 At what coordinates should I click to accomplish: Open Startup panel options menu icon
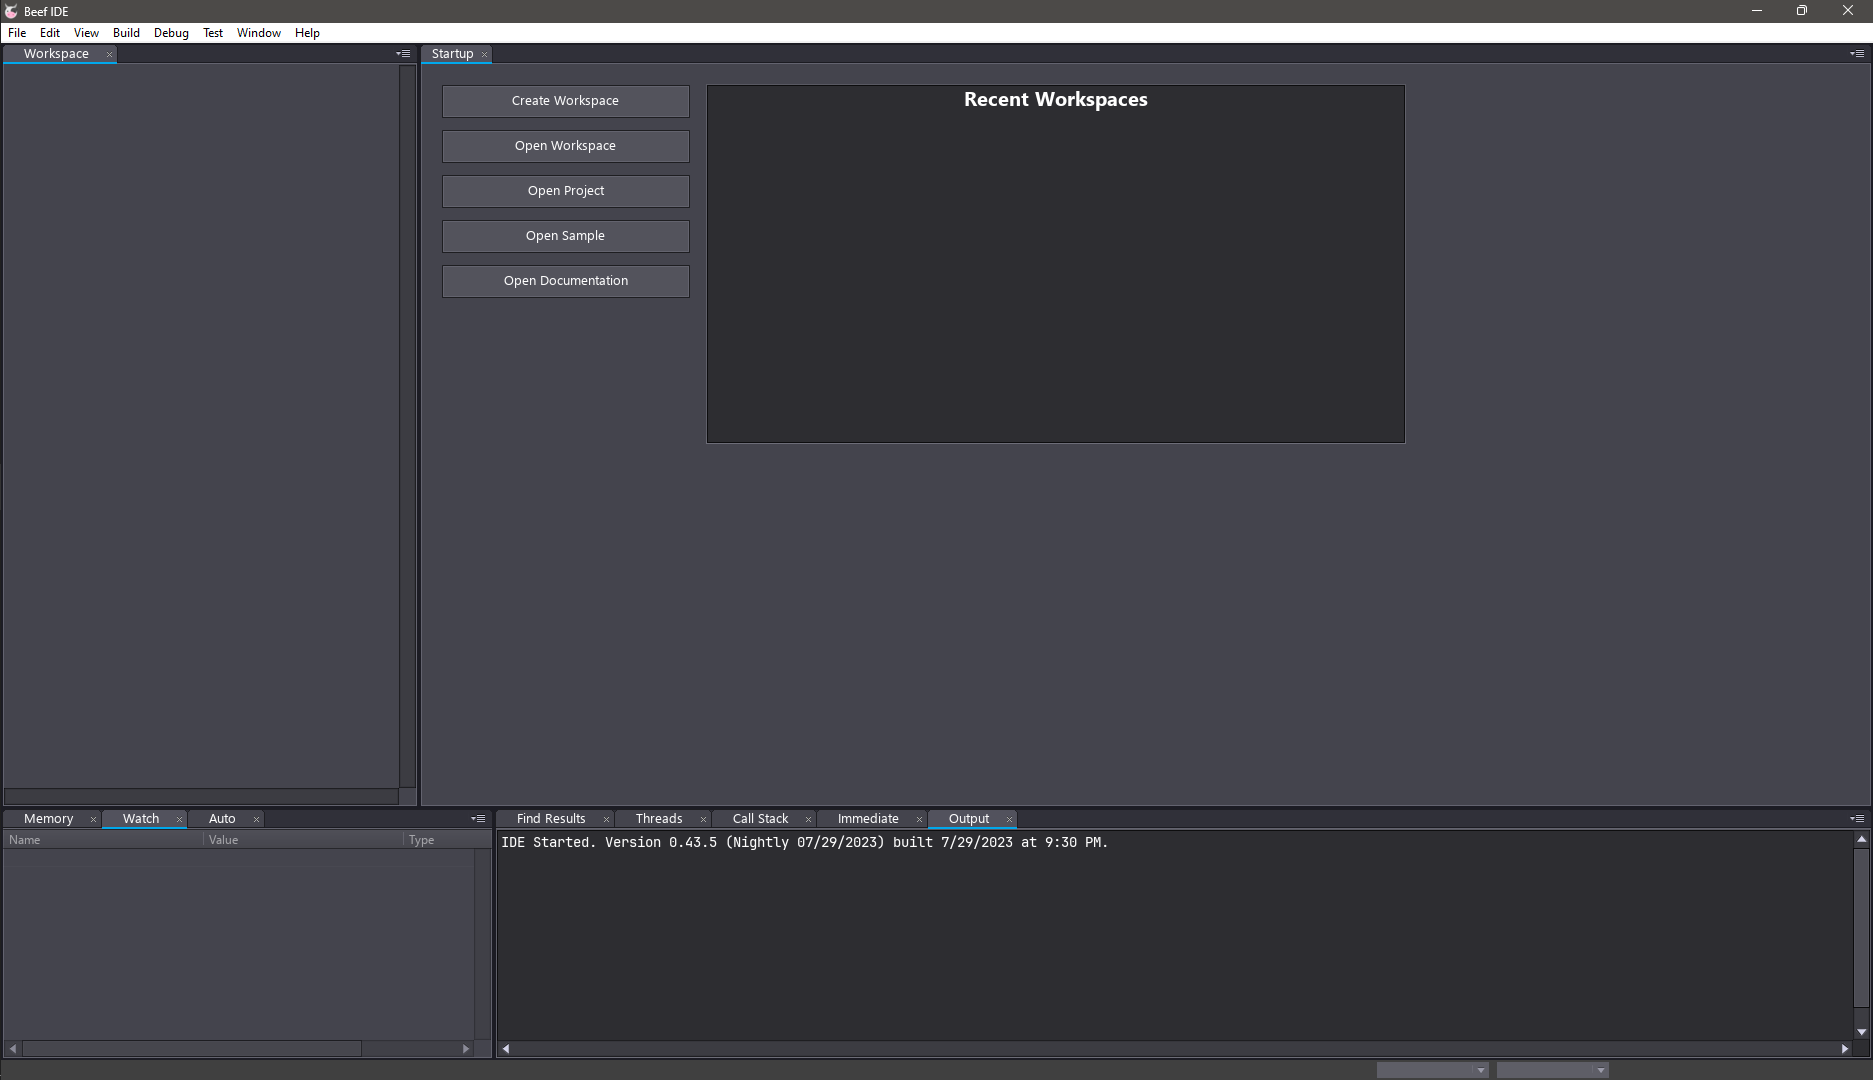click(1857, 54)
